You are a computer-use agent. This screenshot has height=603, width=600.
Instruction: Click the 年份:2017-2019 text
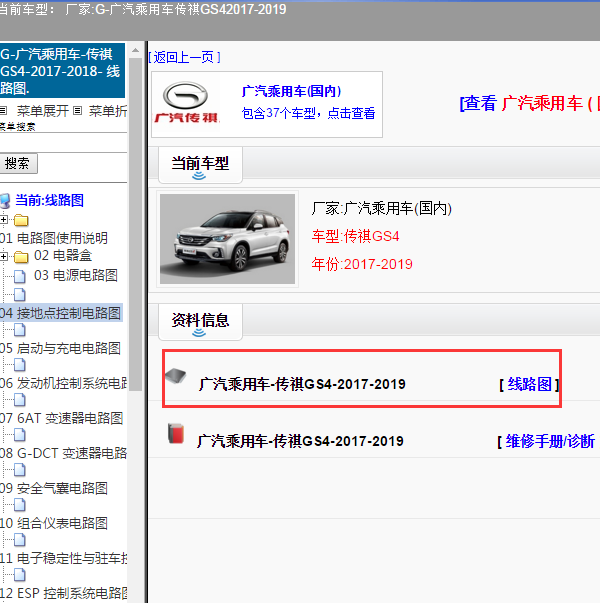pos(362,264)
